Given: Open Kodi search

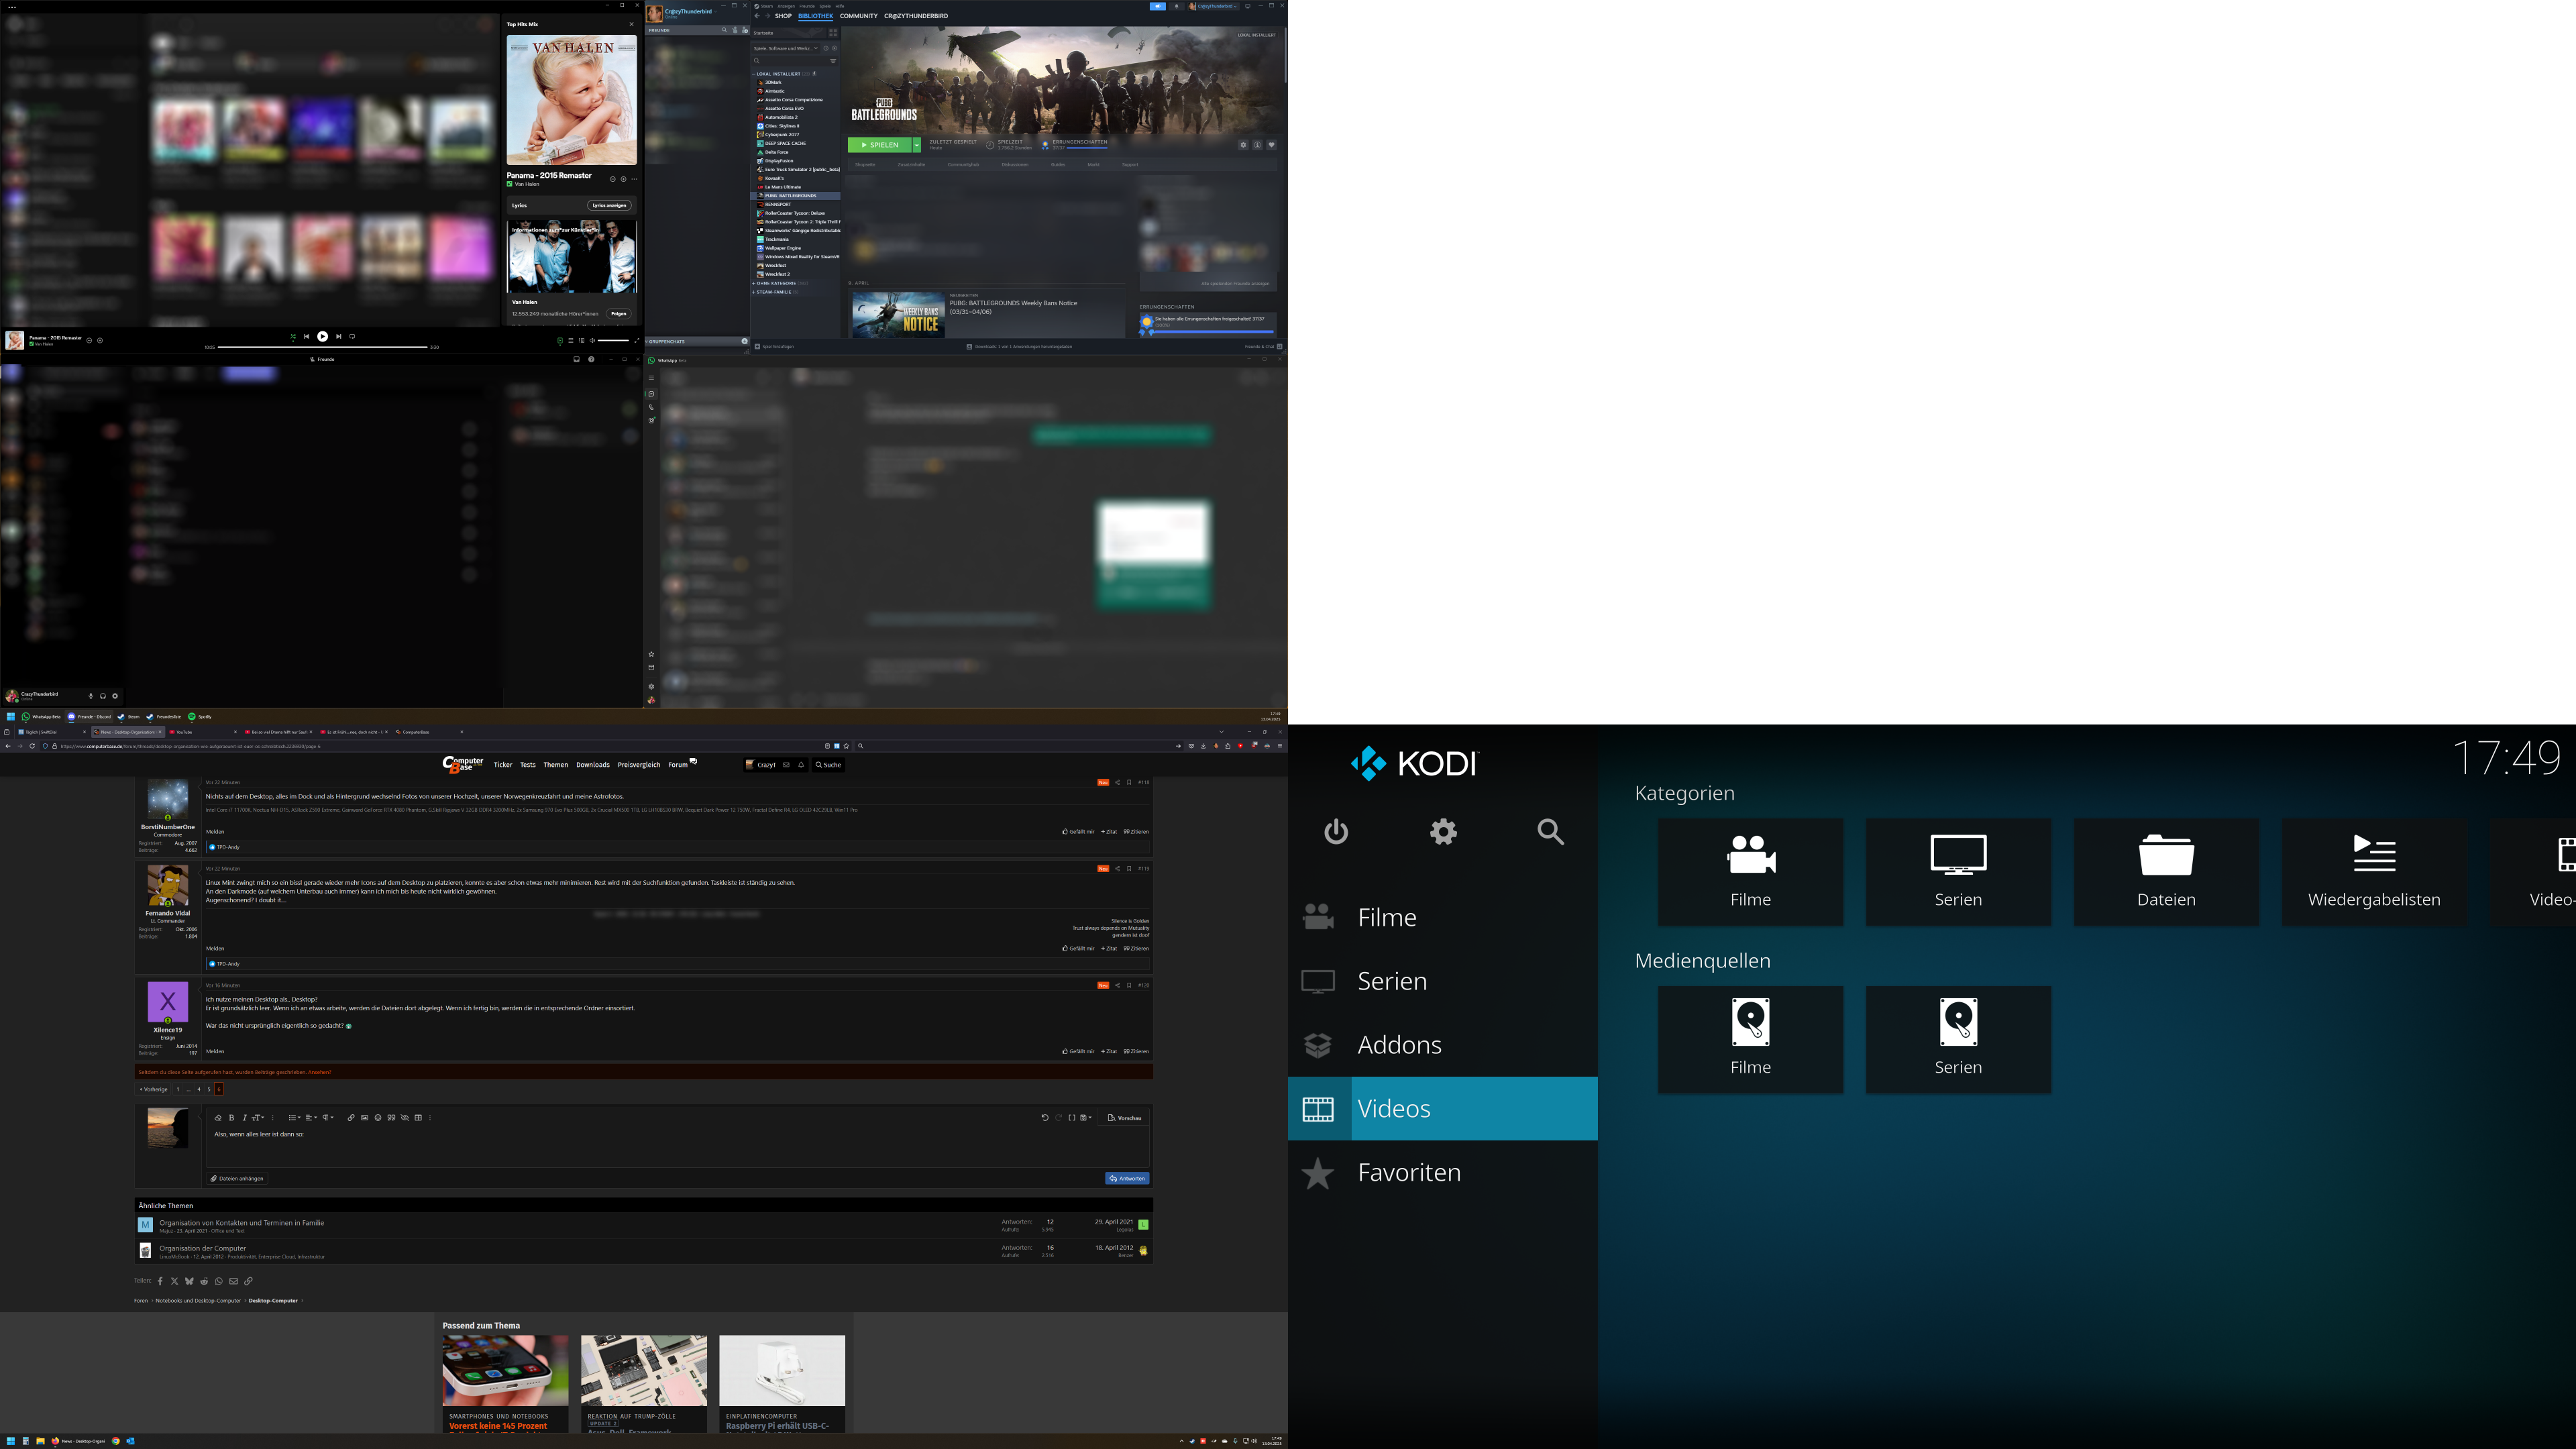Looking at the screenshot, I should [1551, 832].
